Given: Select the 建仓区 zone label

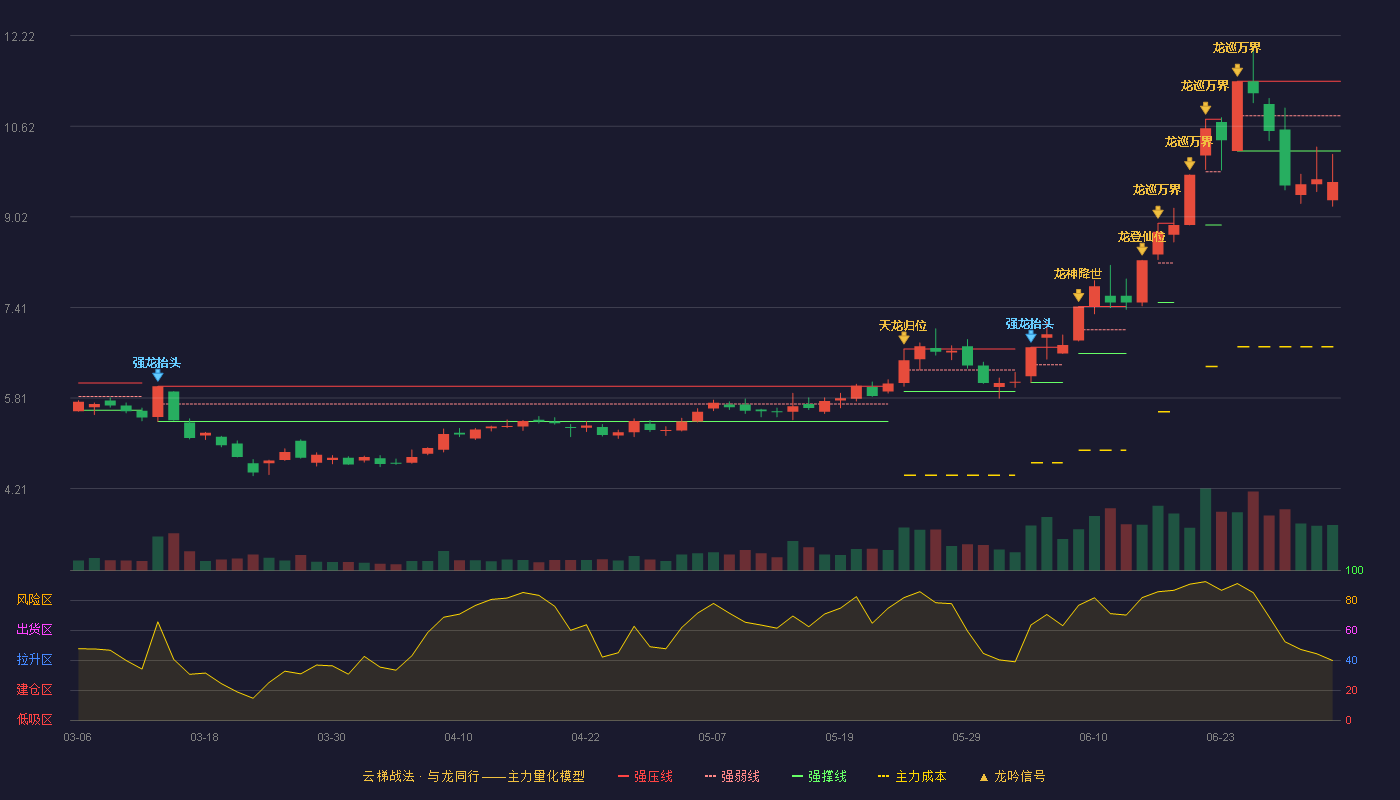Looking at the screenshot, I should pyautogui.click(x=34, y=690).
